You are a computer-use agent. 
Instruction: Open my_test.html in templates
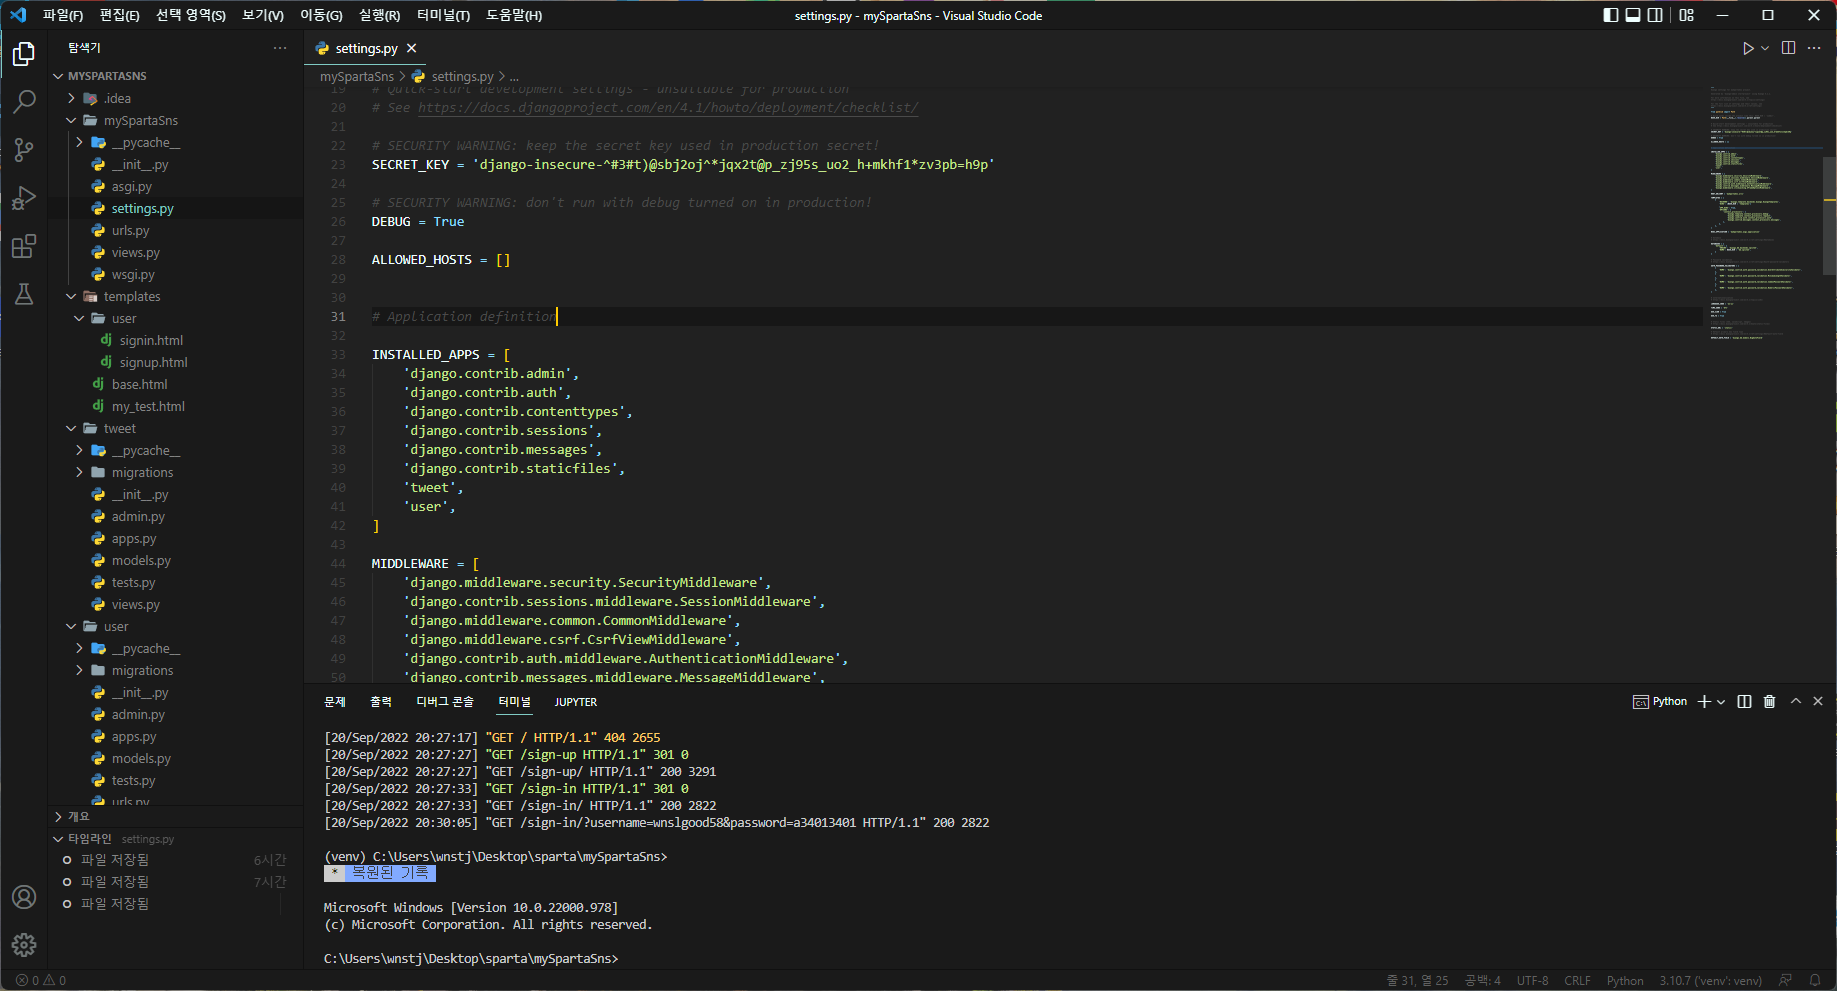[148, 406]
